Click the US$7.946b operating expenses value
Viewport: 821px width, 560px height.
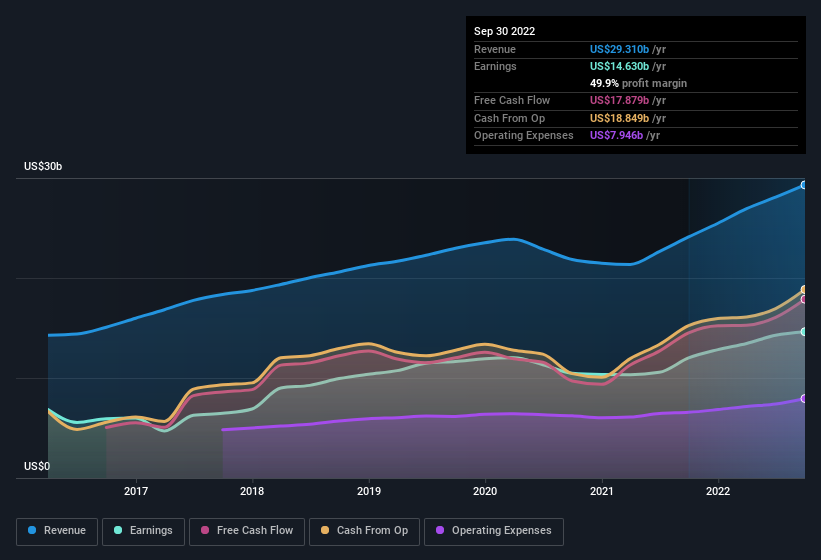616,136
